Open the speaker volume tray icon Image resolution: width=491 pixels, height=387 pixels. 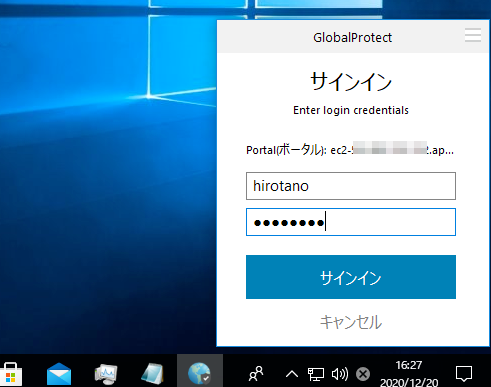click(340, 374)
